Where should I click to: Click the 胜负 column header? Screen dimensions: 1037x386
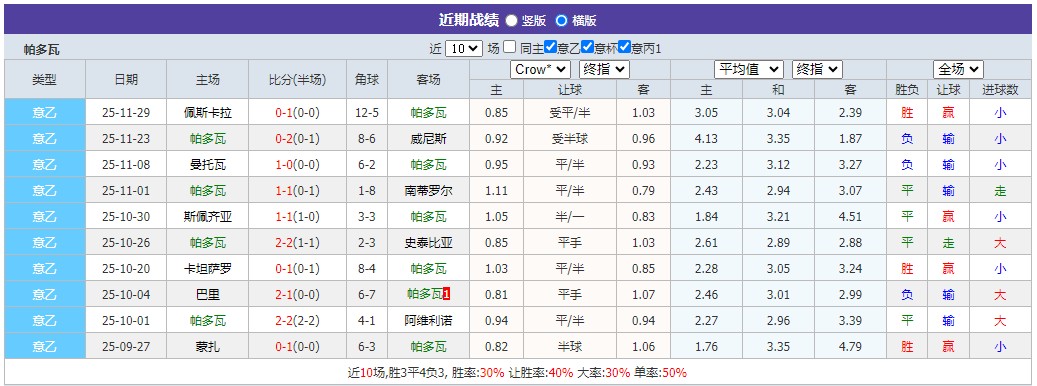[x=907, y=90]
